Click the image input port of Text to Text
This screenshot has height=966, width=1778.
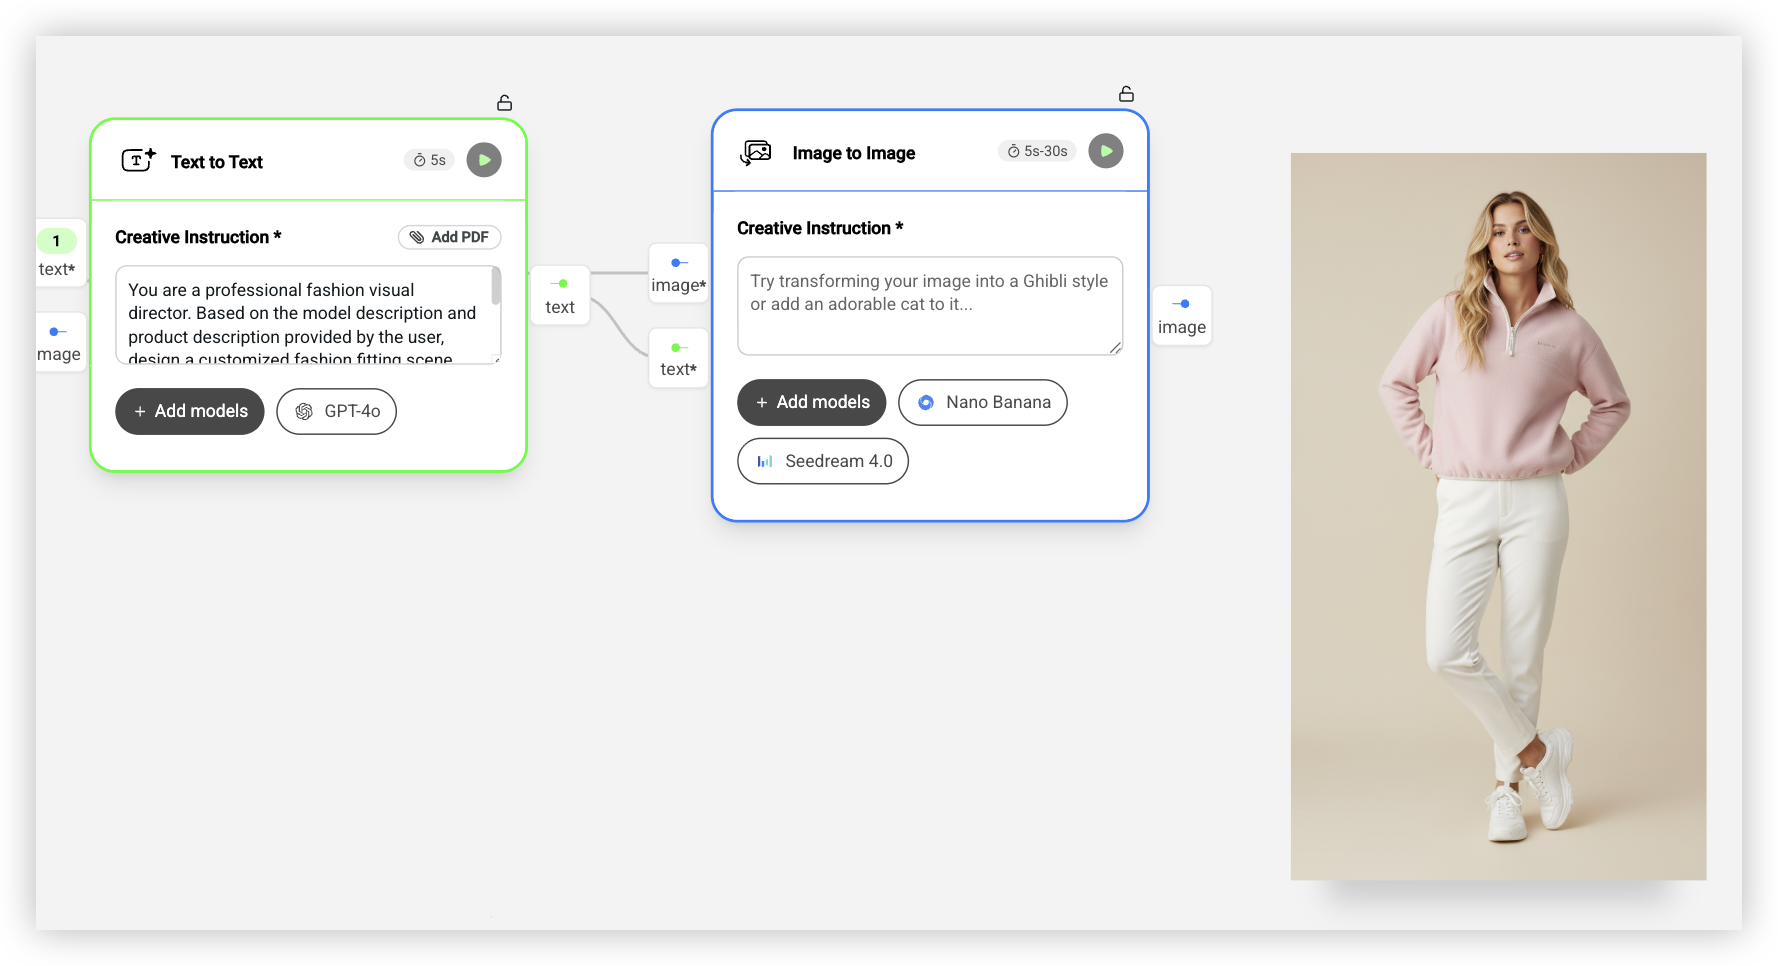[59, 342]
